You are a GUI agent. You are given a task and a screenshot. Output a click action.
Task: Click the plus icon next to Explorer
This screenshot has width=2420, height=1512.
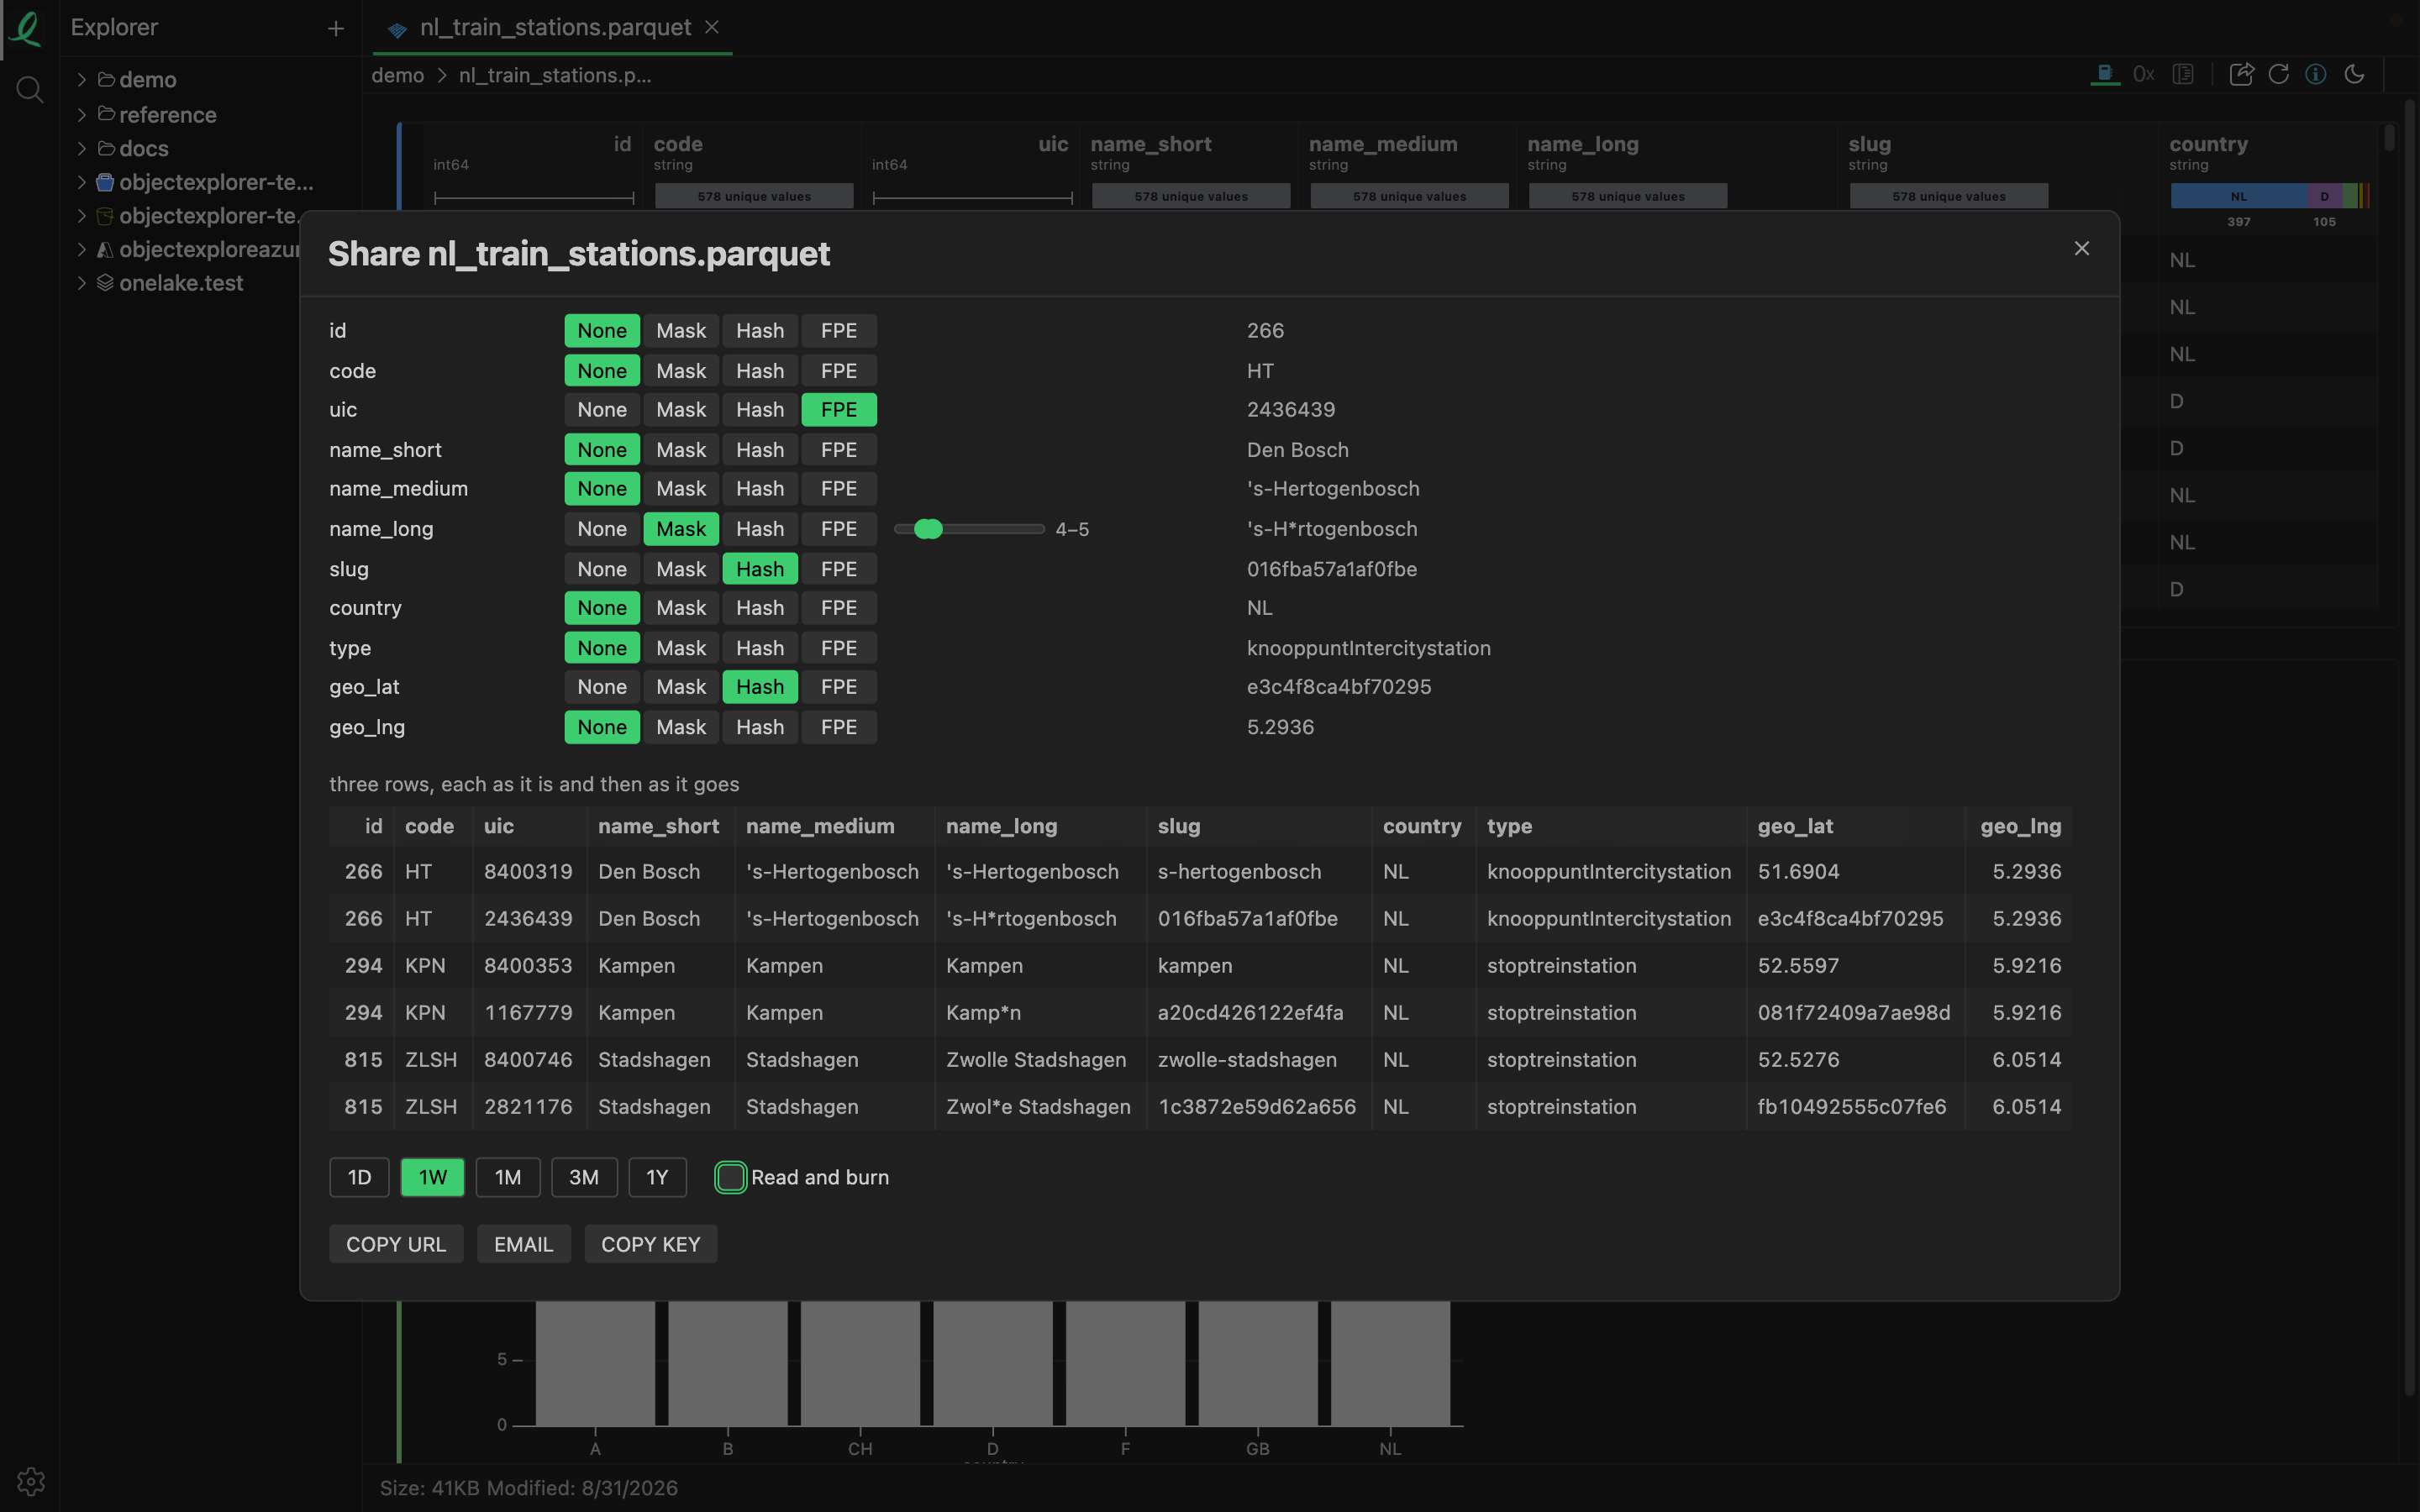(336, 28)
